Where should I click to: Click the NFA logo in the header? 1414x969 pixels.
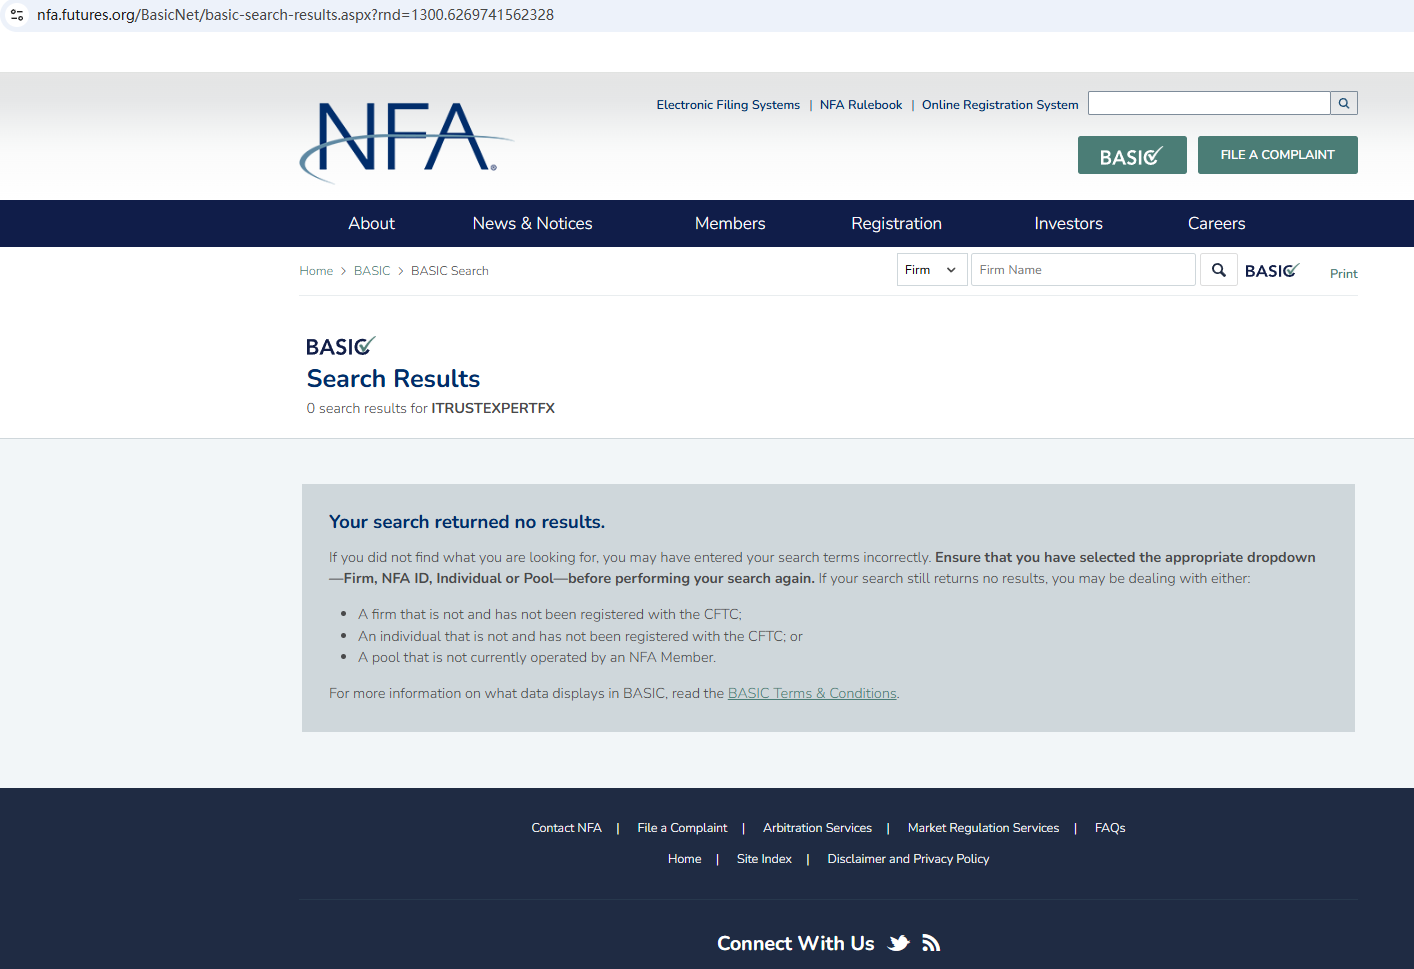(x=405, y=141)
